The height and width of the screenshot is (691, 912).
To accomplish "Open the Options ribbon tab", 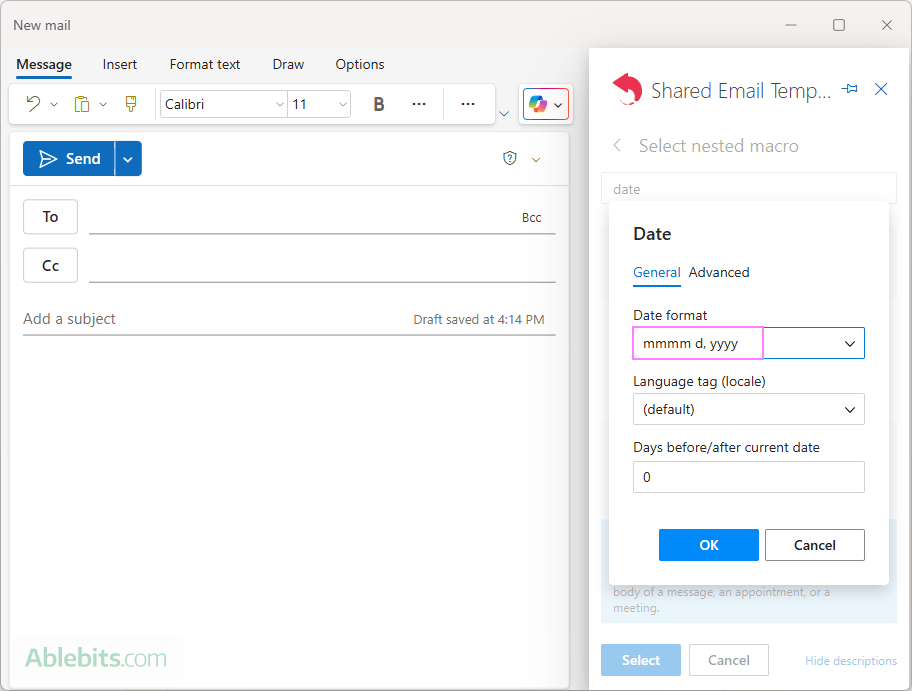I will tap(360, 65).
